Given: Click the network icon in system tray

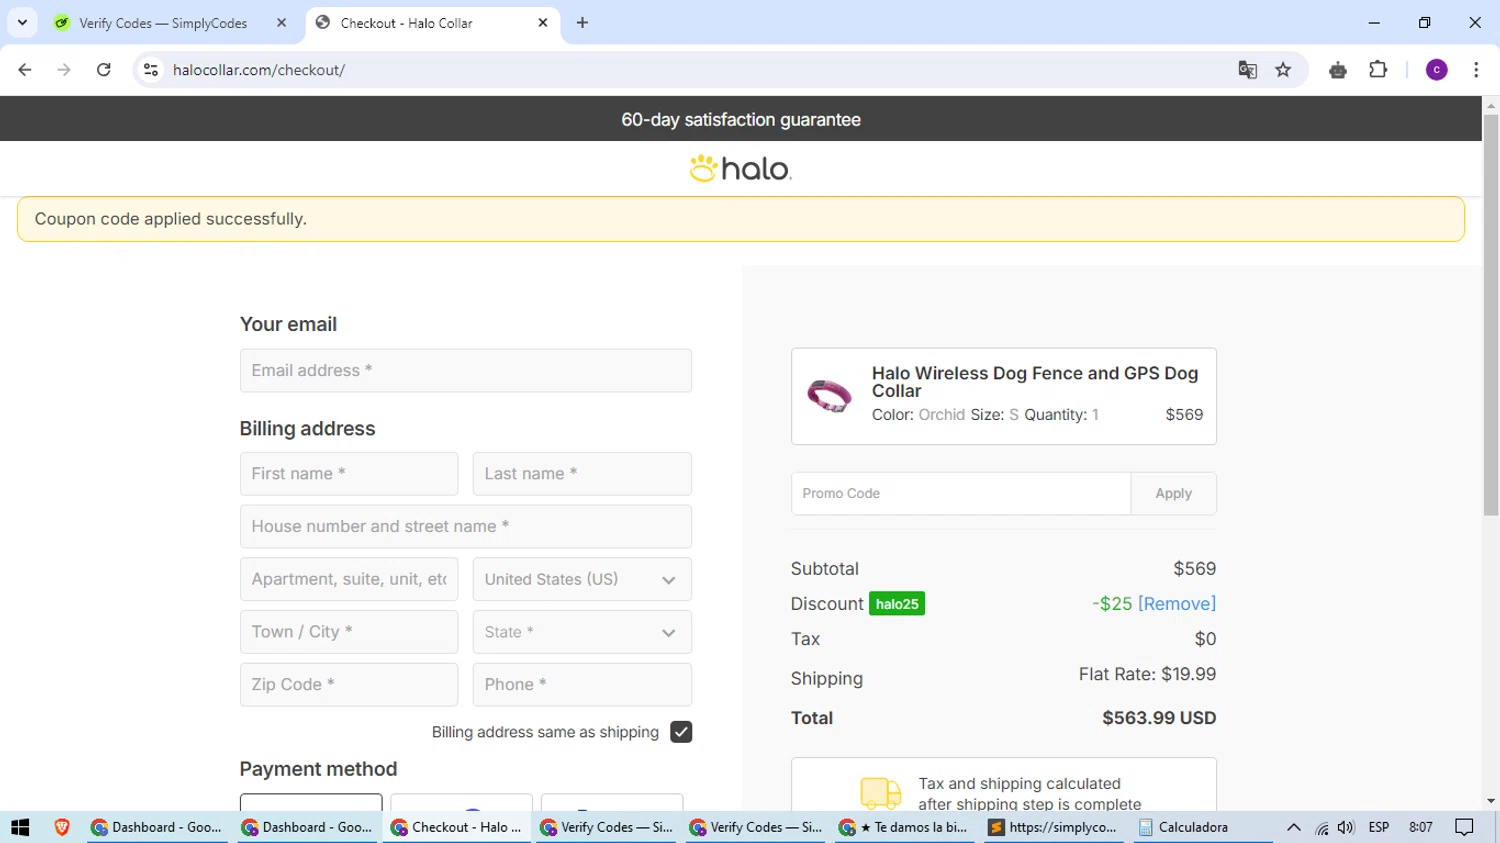Looking at the screenshot, I should pos(1322,827).
